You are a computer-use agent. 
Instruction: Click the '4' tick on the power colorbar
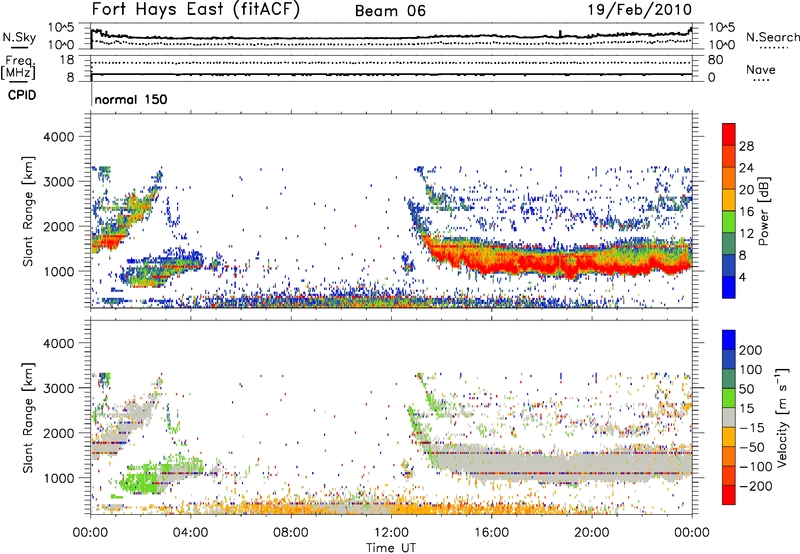[x=742, y=277]
